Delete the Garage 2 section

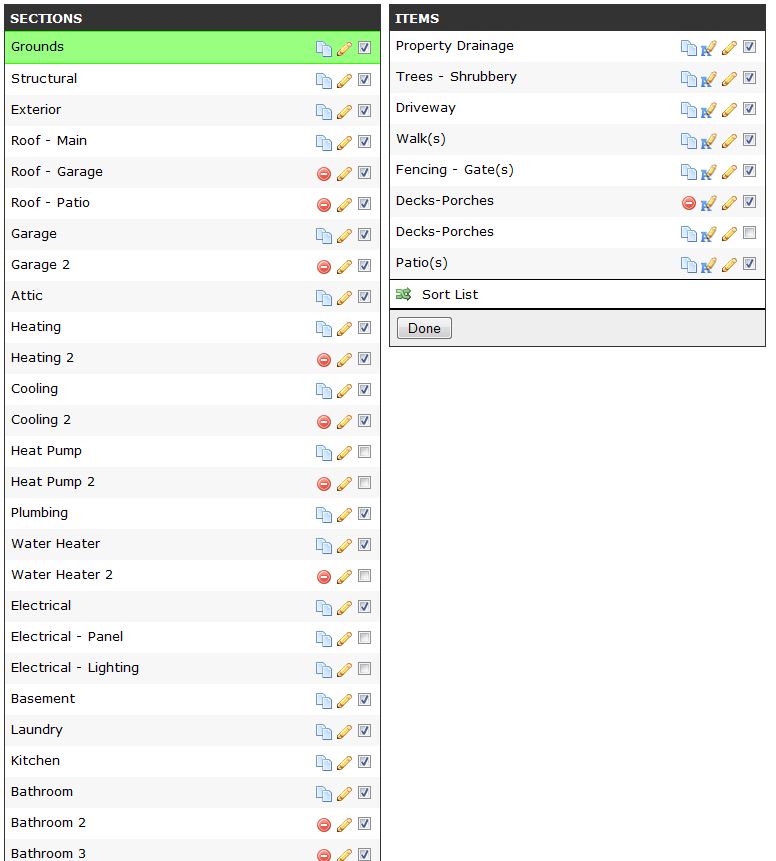[324, 267]
